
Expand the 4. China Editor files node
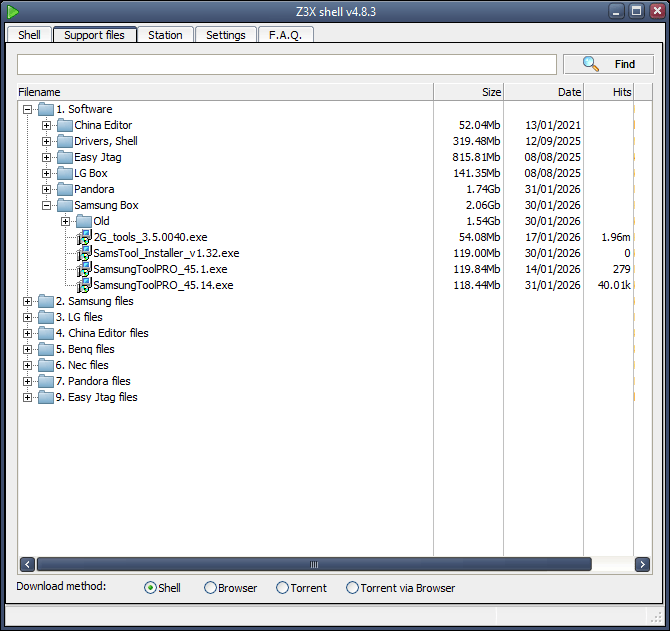point(27,333)
